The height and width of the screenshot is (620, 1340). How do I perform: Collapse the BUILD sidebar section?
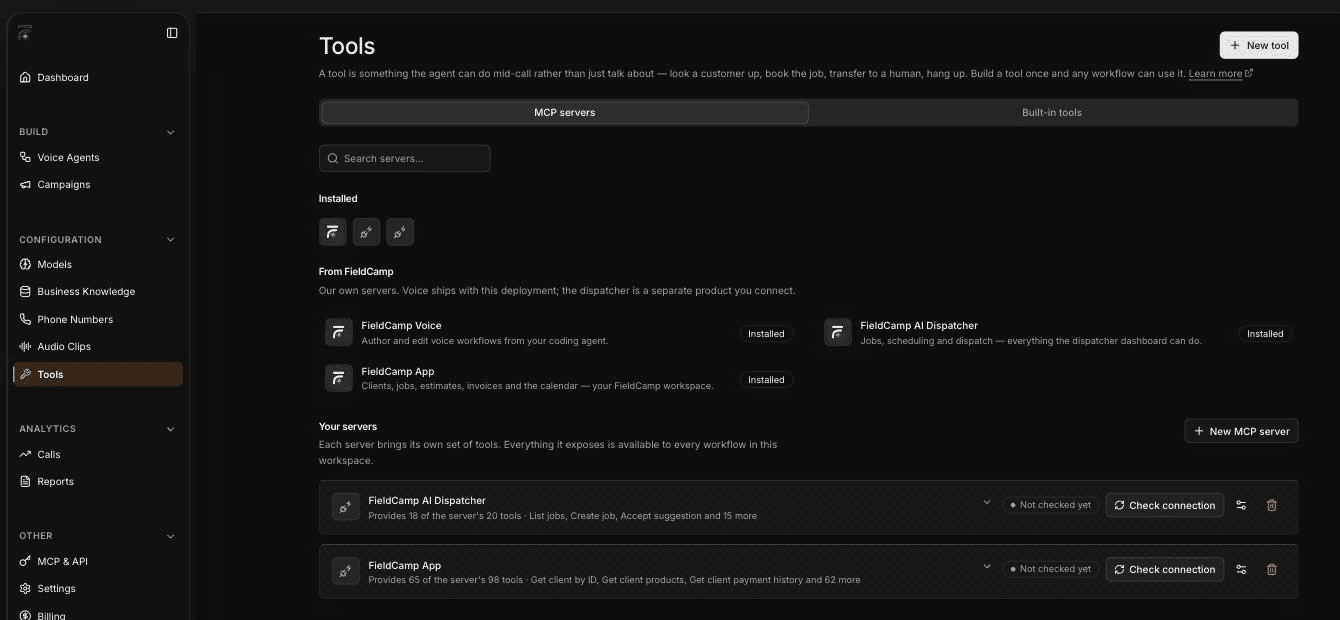pos(170,132)
